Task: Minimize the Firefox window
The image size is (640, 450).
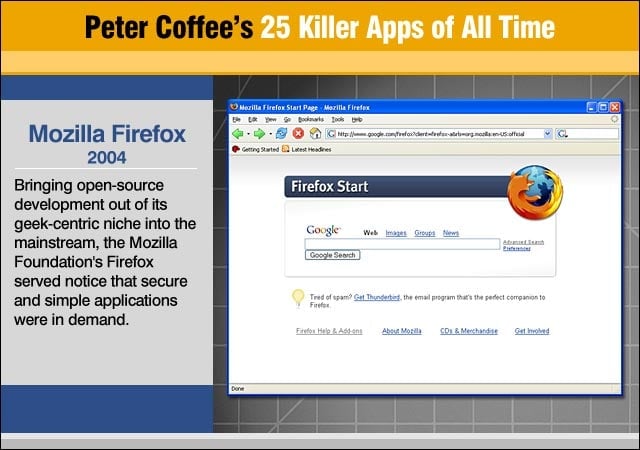Action: click(x=591, y=107)
